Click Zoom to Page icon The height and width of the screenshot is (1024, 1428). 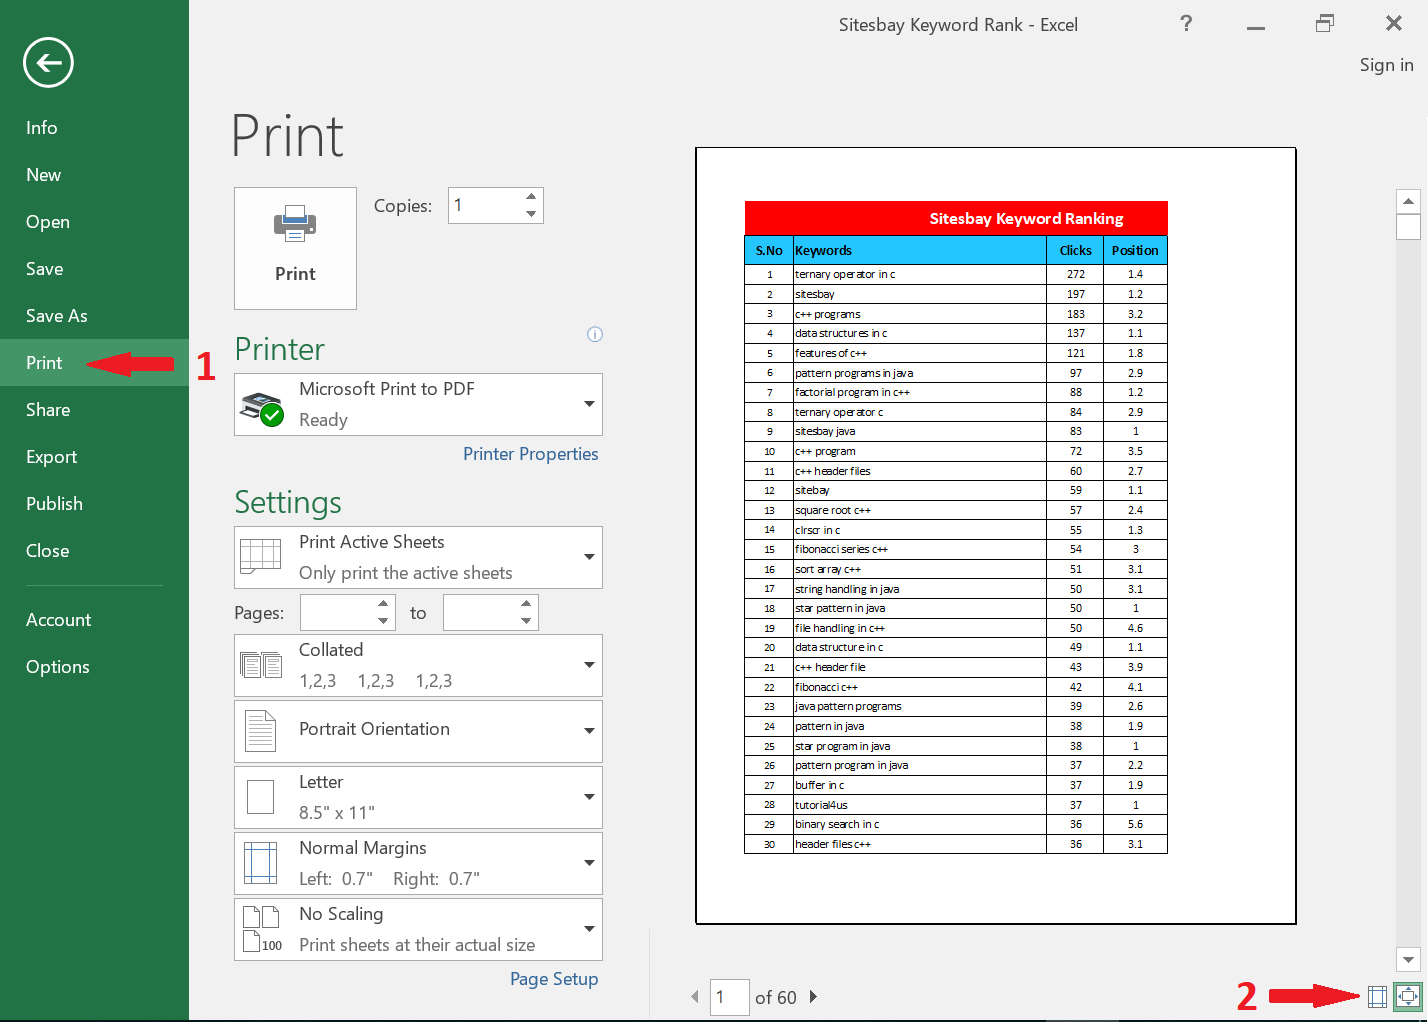point(1407,996)
